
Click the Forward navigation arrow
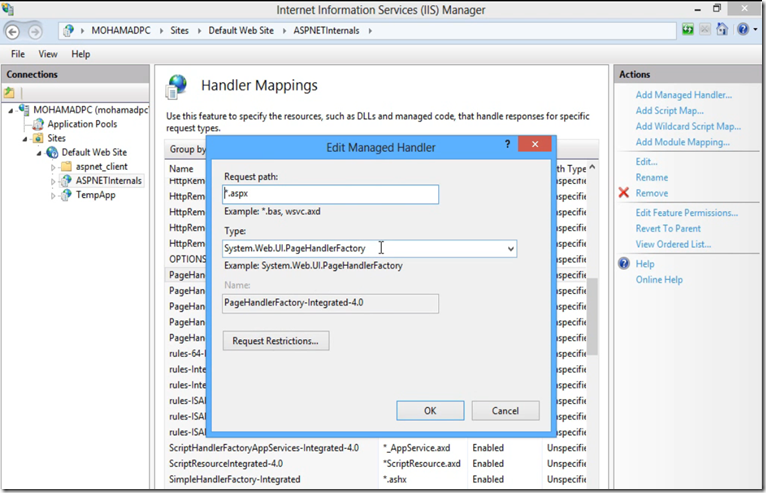tap(35, 32)
